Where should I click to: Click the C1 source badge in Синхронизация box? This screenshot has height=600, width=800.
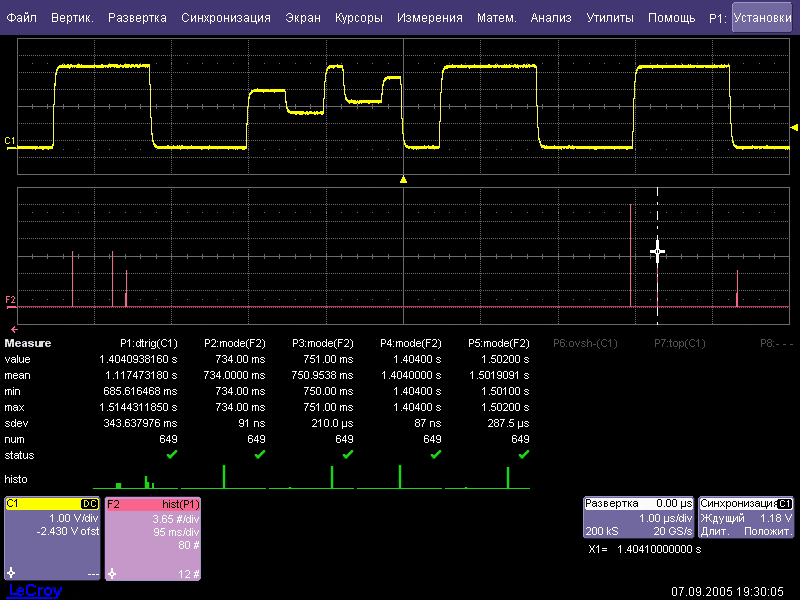pyautogui.click(x=784, y=504)
